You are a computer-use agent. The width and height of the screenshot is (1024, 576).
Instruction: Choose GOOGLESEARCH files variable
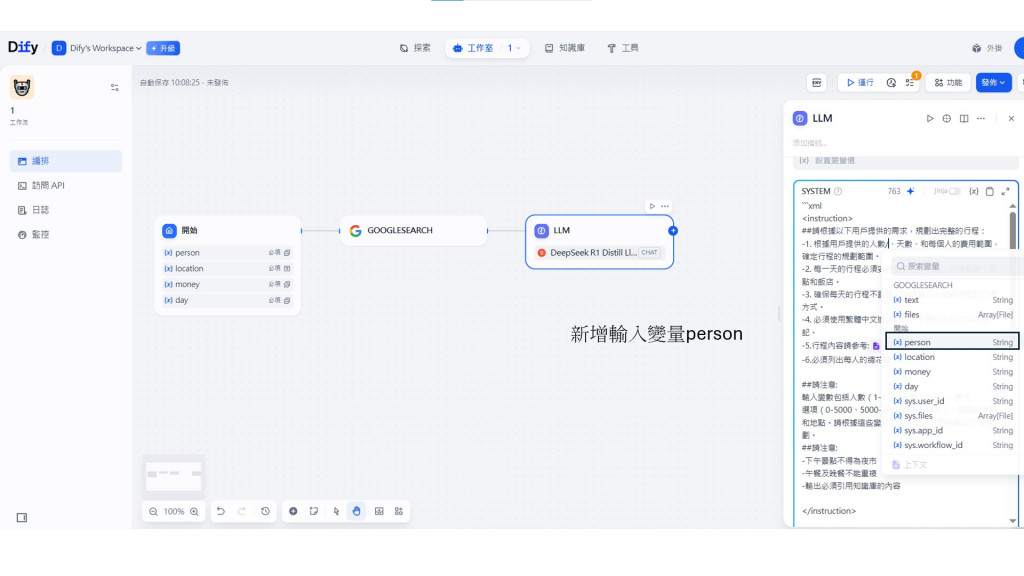953,315
